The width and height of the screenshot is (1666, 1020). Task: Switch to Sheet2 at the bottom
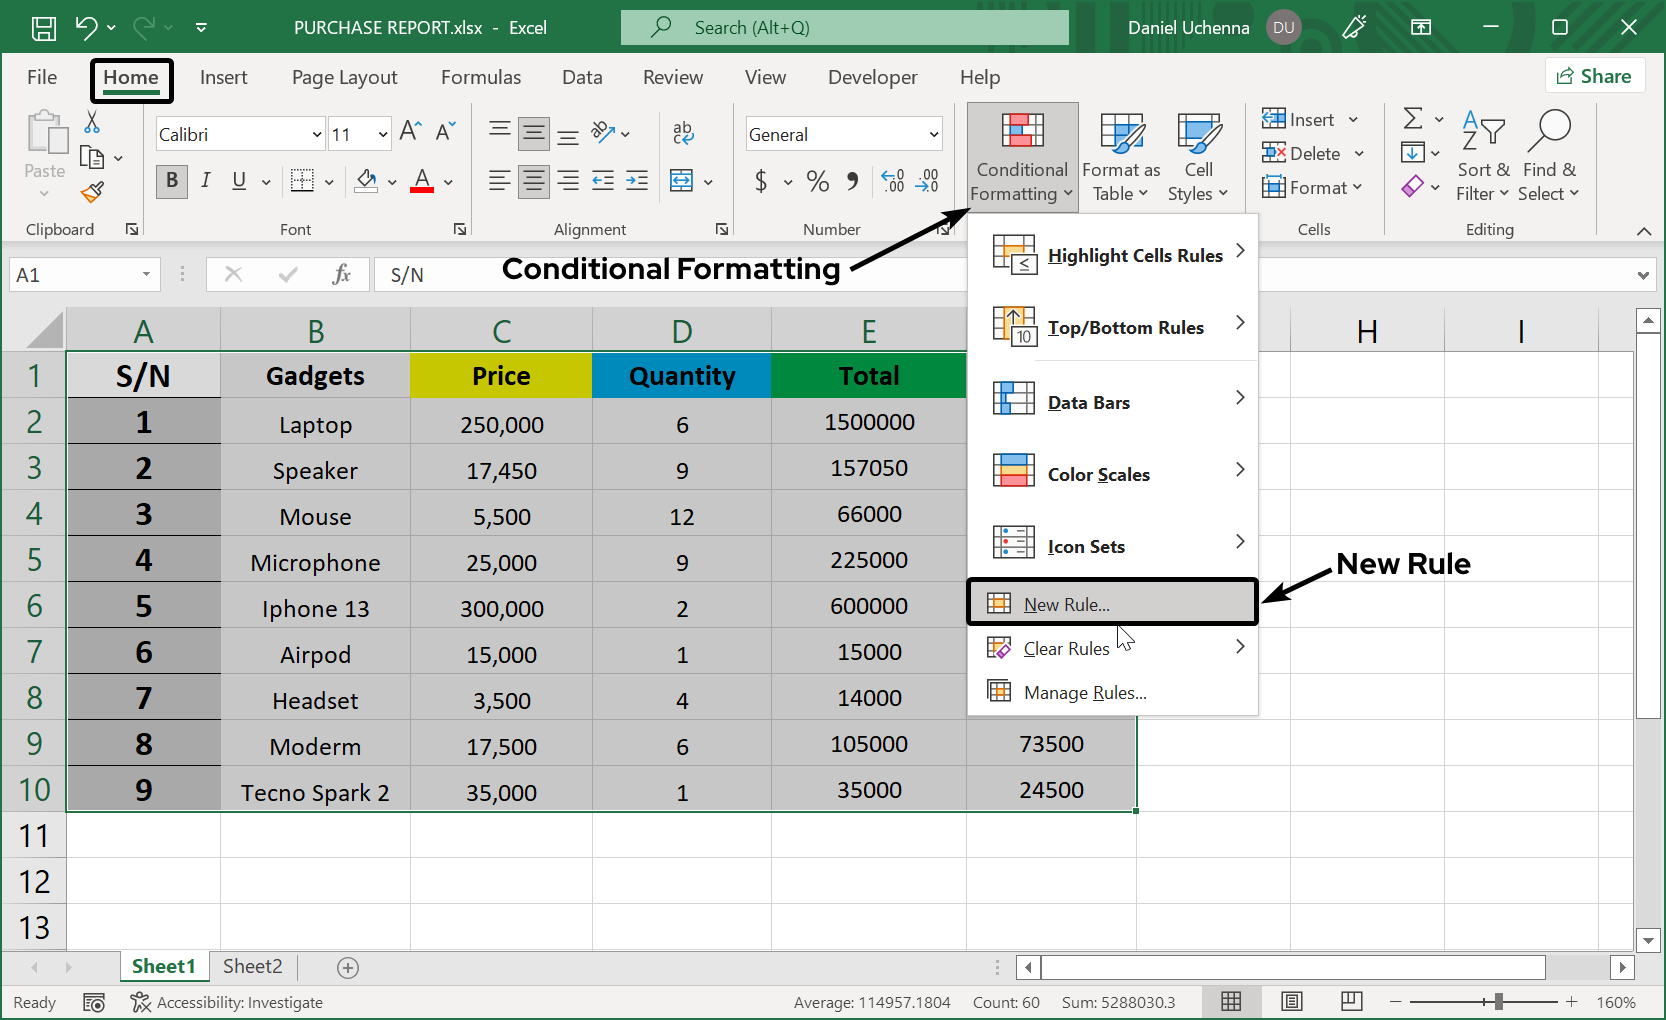click(x=251, y=966)
